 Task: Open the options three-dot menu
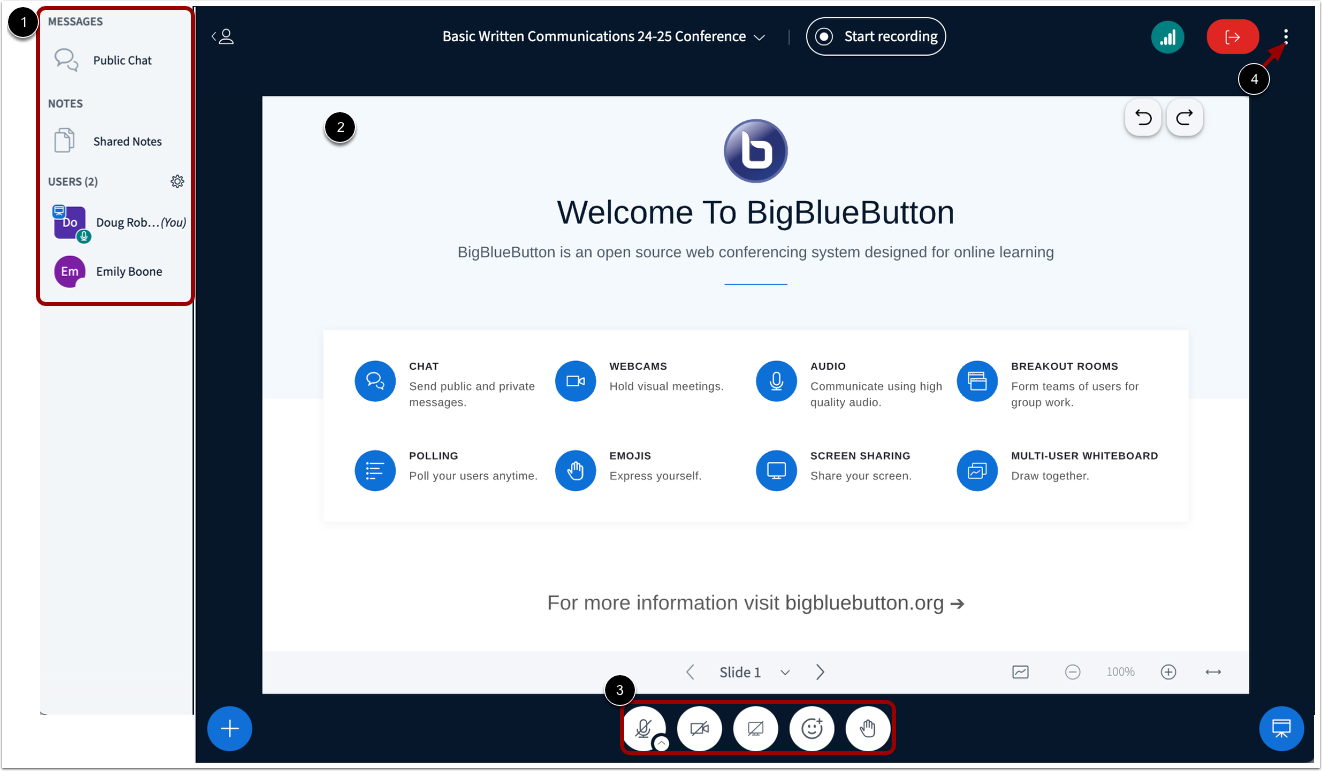coord(1285,36)
